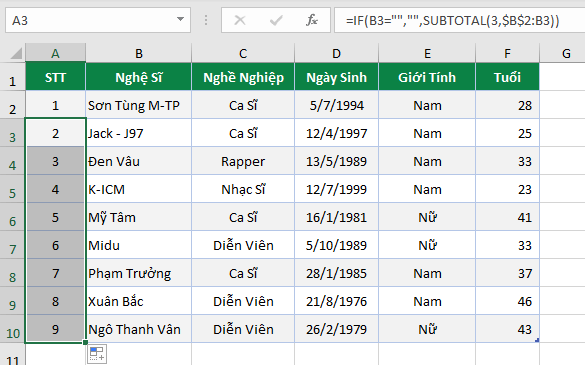Select column B header
585x365 pixels.
(x=138, y=53)
